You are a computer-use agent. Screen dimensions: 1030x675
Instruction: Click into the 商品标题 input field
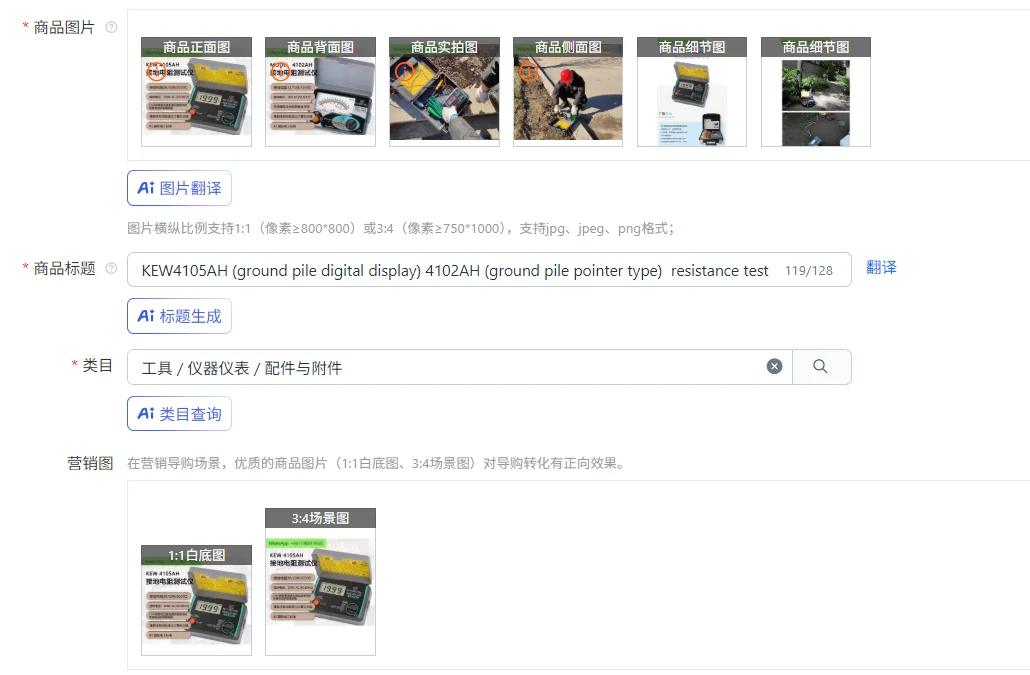489,270
